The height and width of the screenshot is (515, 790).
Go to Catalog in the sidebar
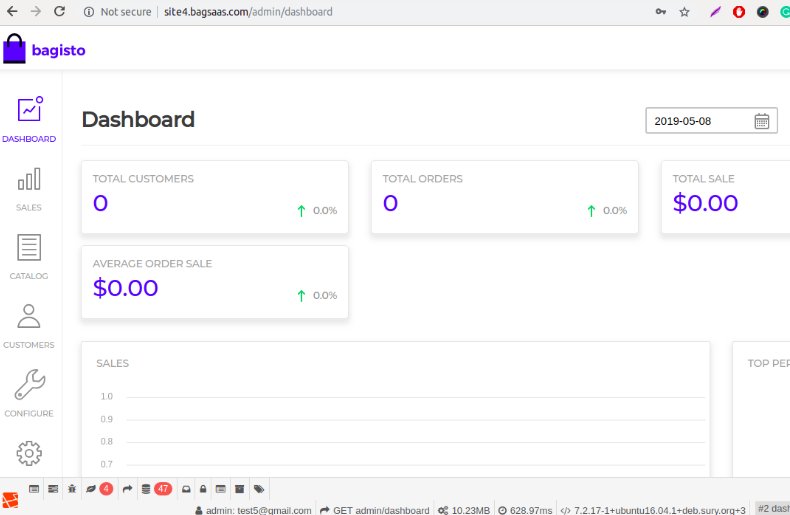pos(29,255)
